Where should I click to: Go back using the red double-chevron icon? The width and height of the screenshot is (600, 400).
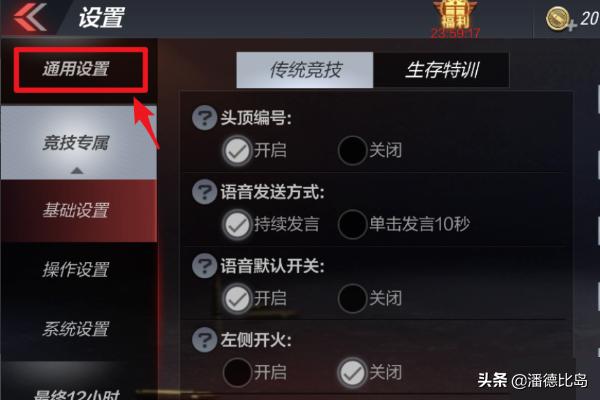click(x=30, y=17)
